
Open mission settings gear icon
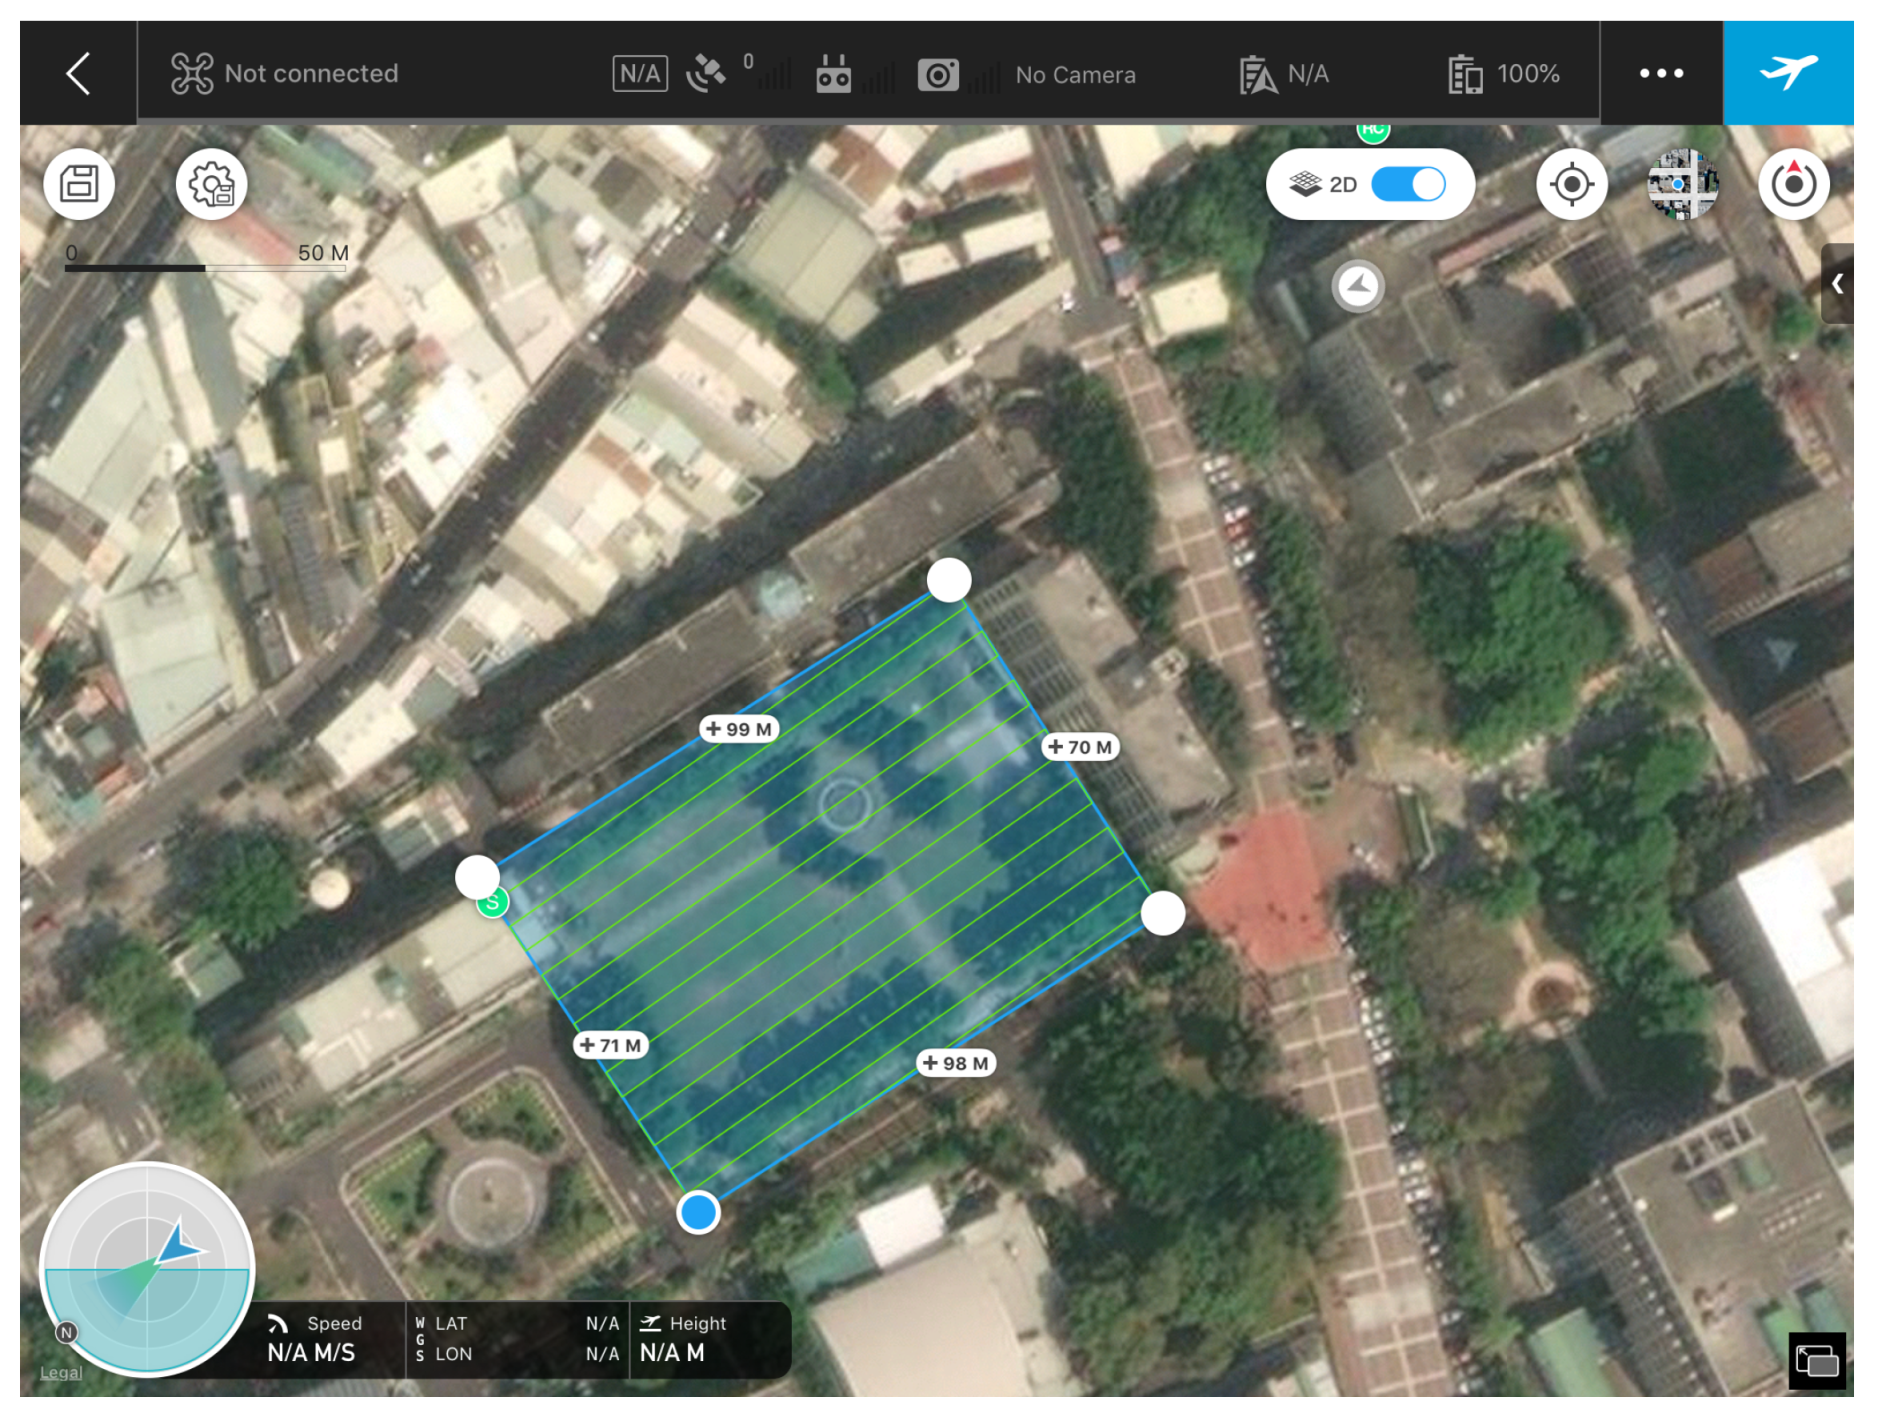[212, 184]
